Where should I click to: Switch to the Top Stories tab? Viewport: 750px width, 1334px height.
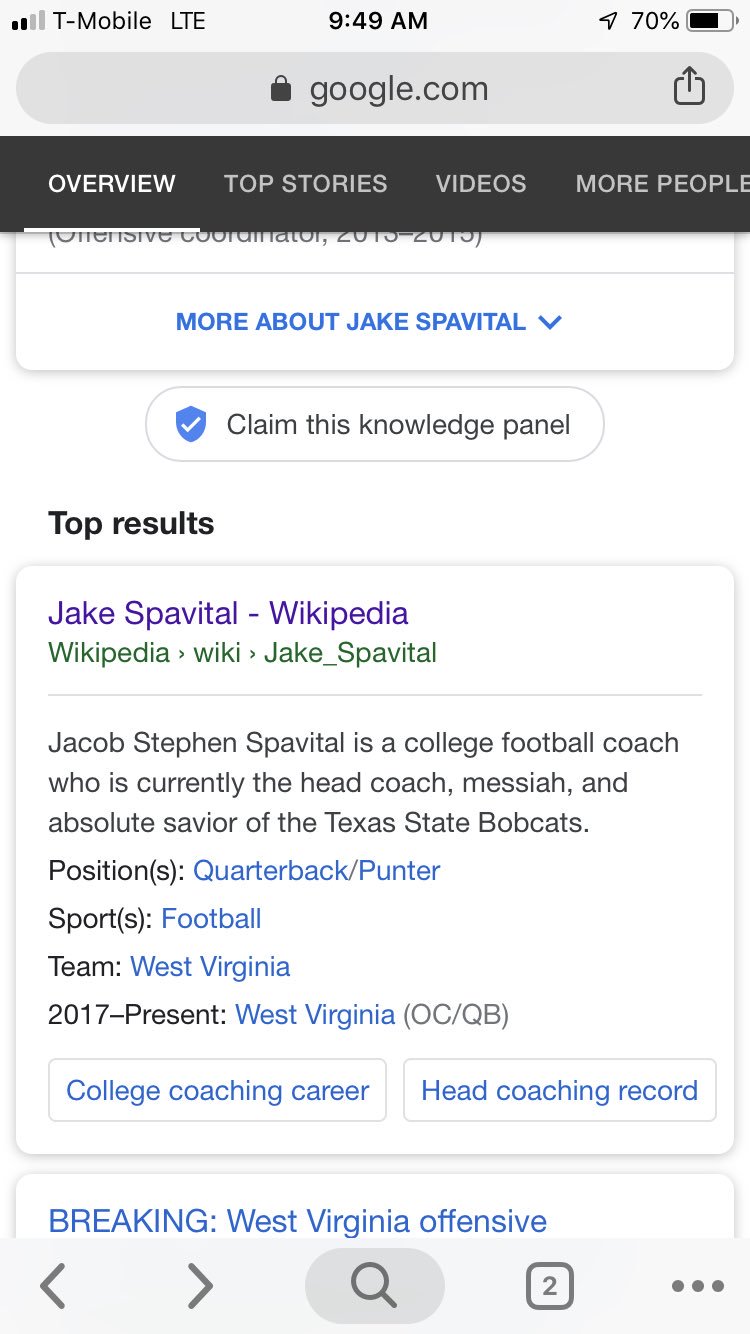click(x=305, y=184)
